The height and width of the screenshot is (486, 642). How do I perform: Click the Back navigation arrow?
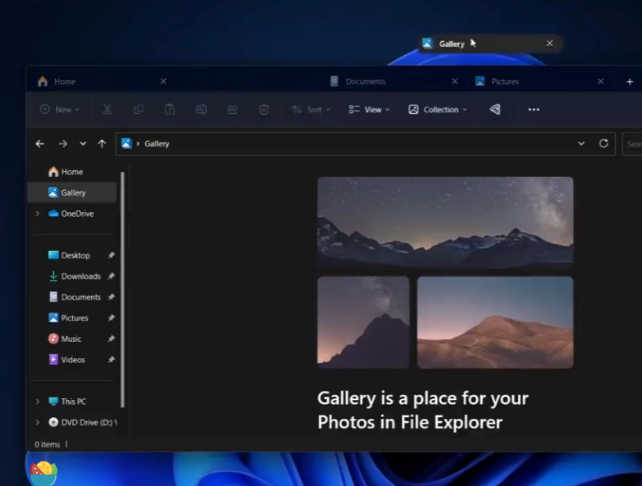coord(40,144)
